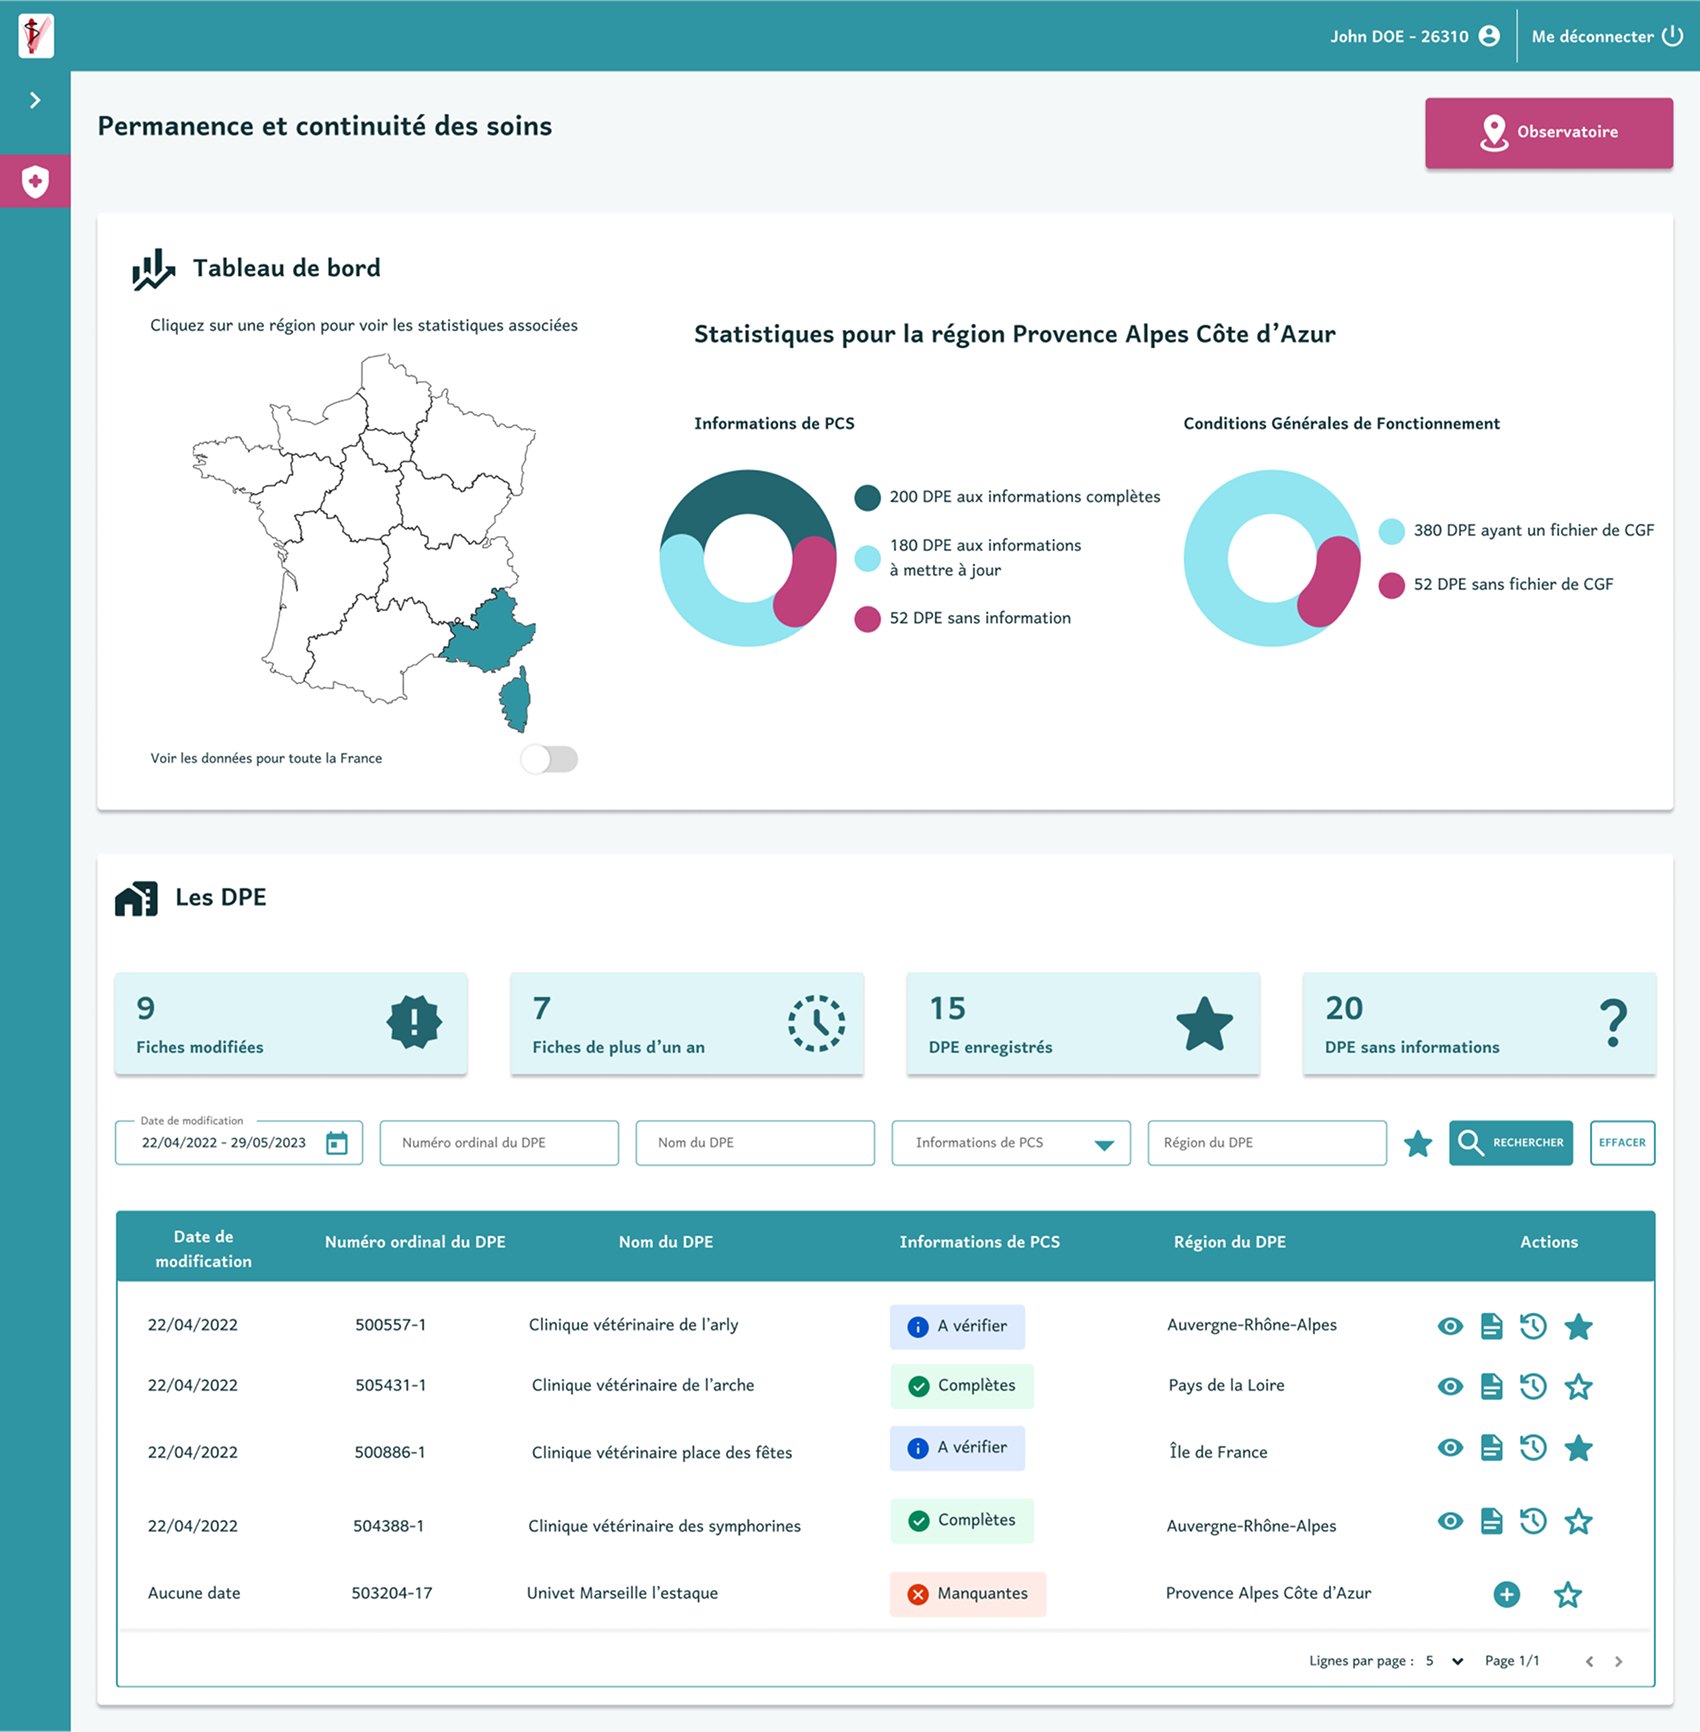Open the Lignes par page dropdown
This screenshot has width=1700, height=1732.
[1444, 1661]
